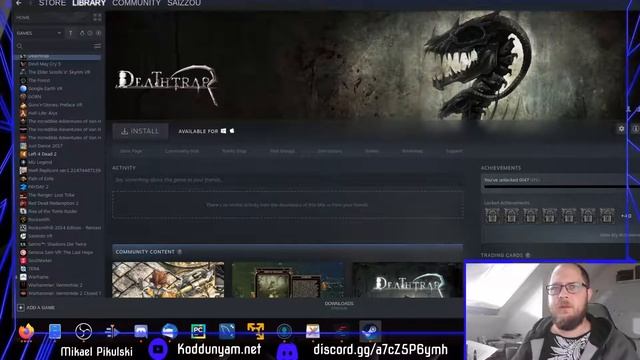Select Rise of the Tomb Raider
Screen dimensions: 640x360
coord(53,211)
